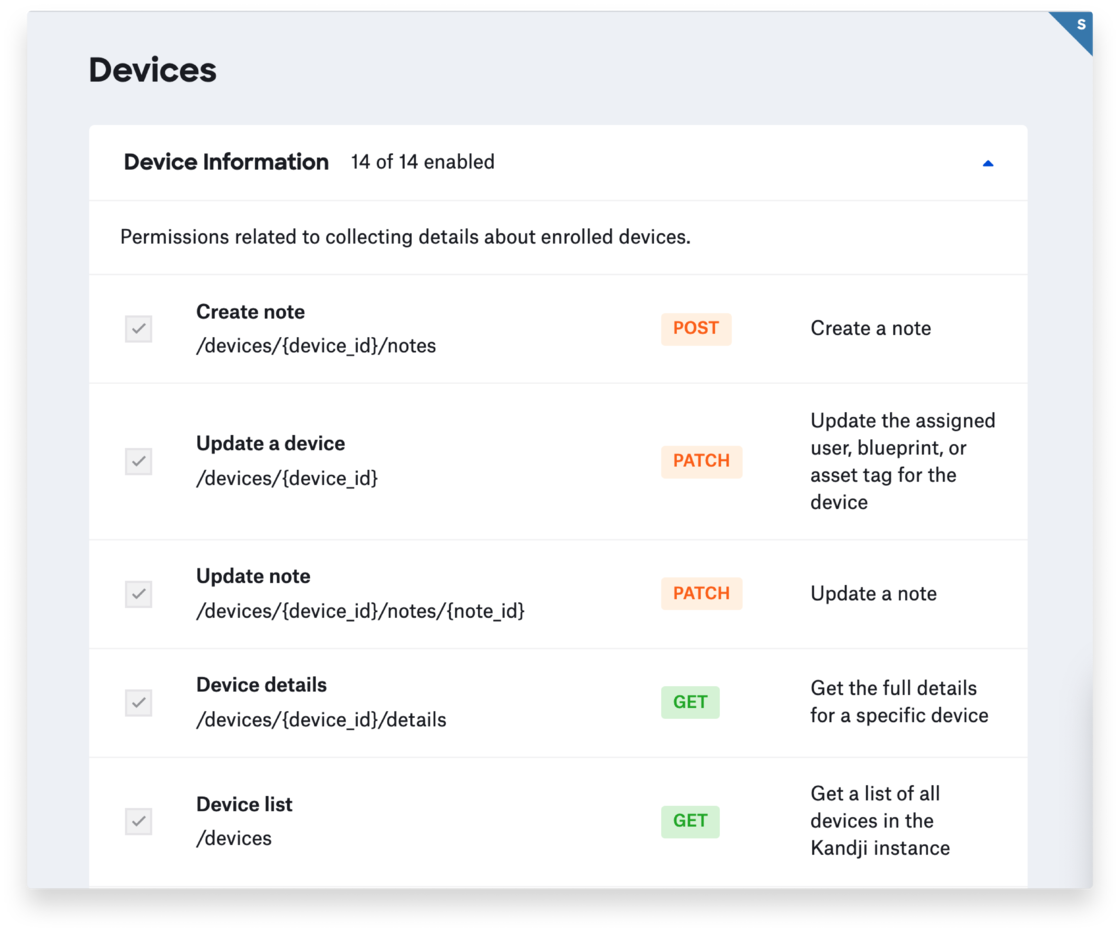
Task: Click the /devices/{device_id}/notes/{note_id} path
Action: pyautogui.click(x=360, y=610)
